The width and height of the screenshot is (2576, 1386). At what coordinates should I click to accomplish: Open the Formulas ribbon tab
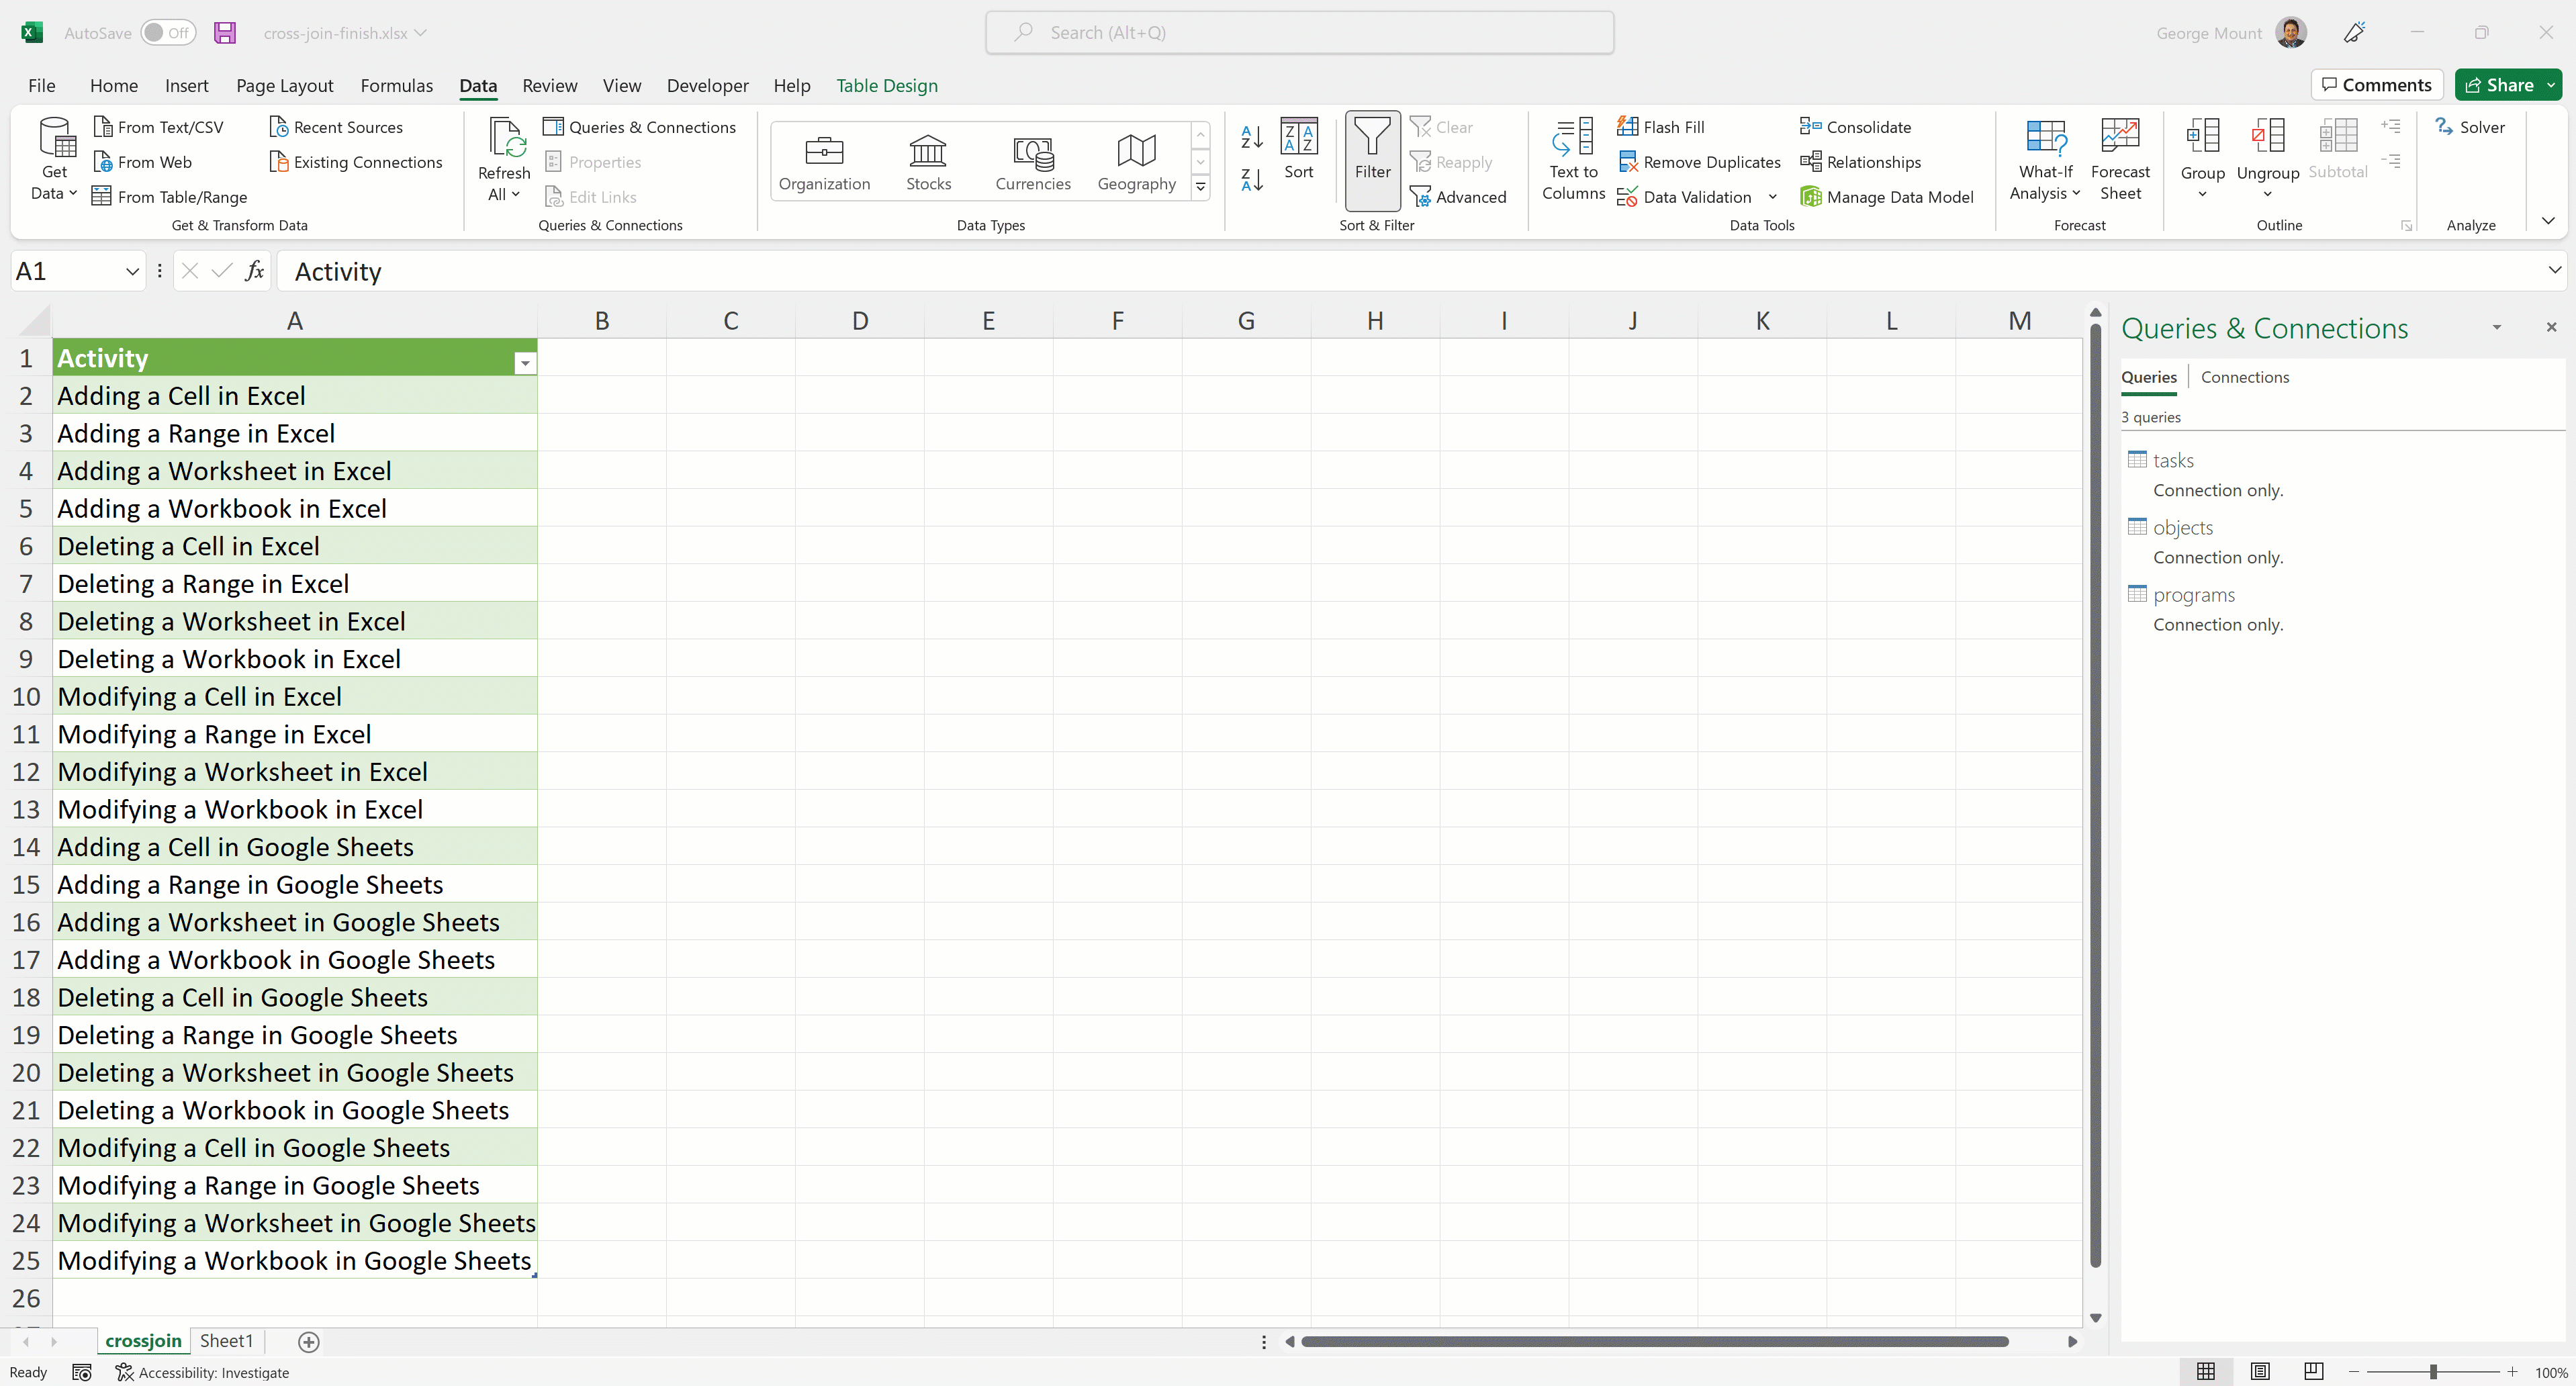(396, 86)
